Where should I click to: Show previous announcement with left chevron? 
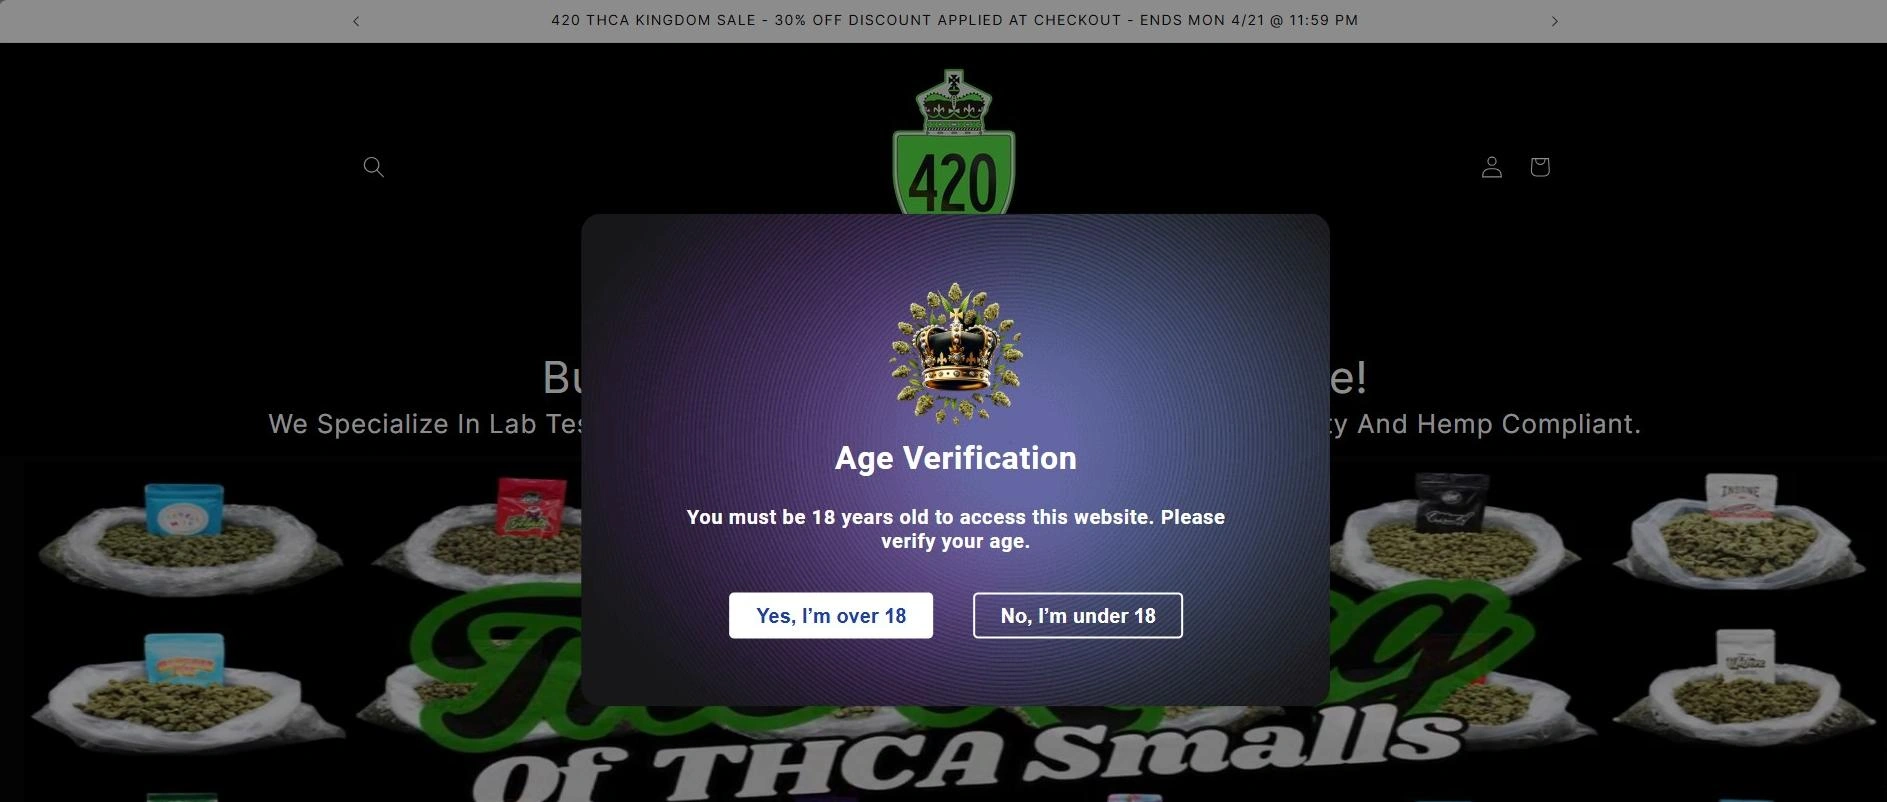tap(356, 21)
